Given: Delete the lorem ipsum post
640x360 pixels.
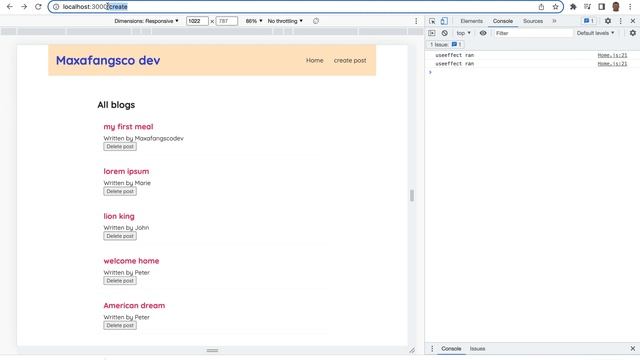Looking at the screenshot, I should coord(120,191).
